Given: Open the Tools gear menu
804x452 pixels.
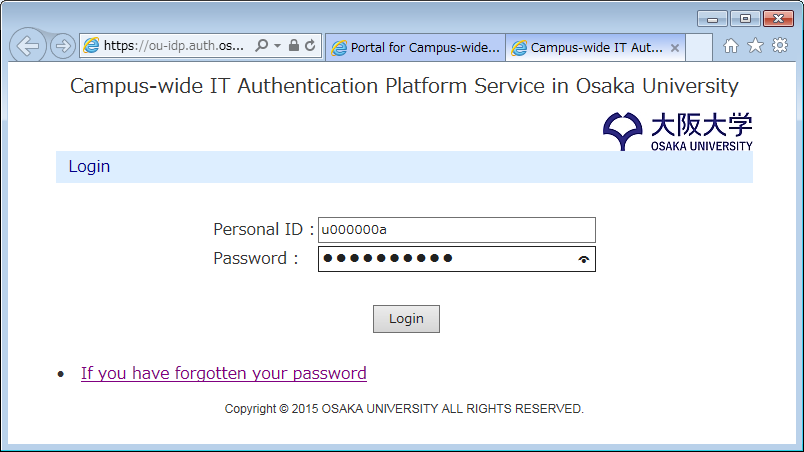Looking at the screenshot, I should coord(780,46).
